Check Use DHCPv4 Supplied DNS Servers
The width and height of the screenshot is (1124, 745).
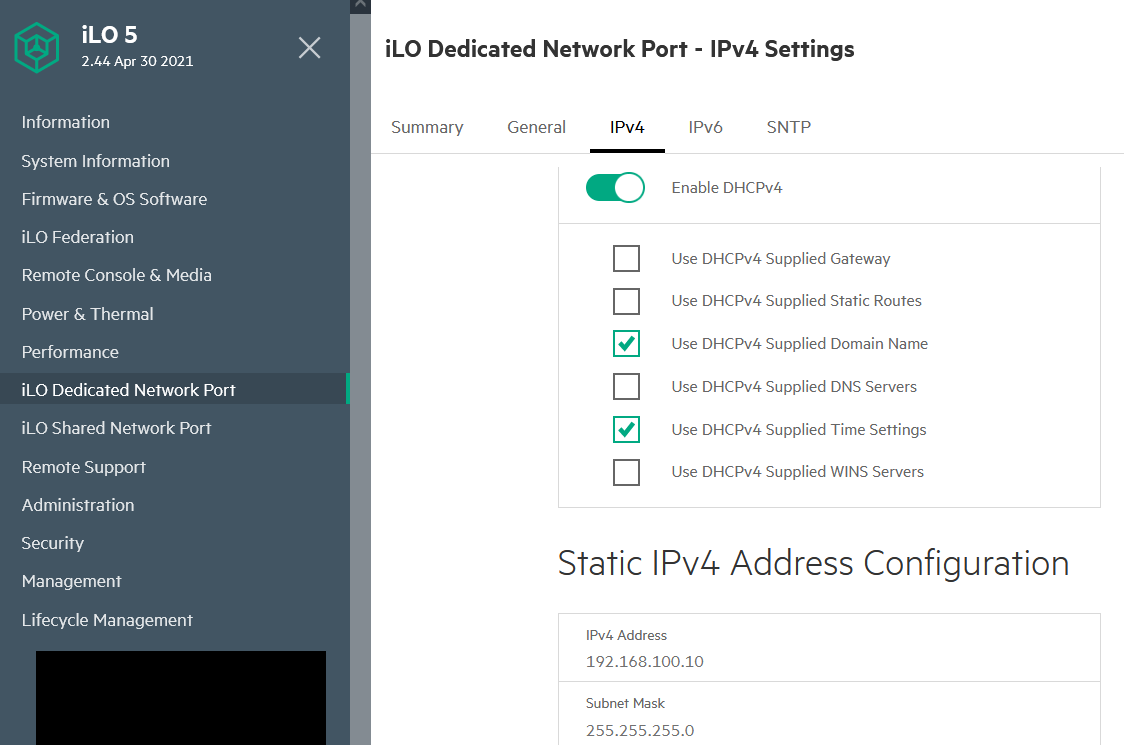coord(627,386)
